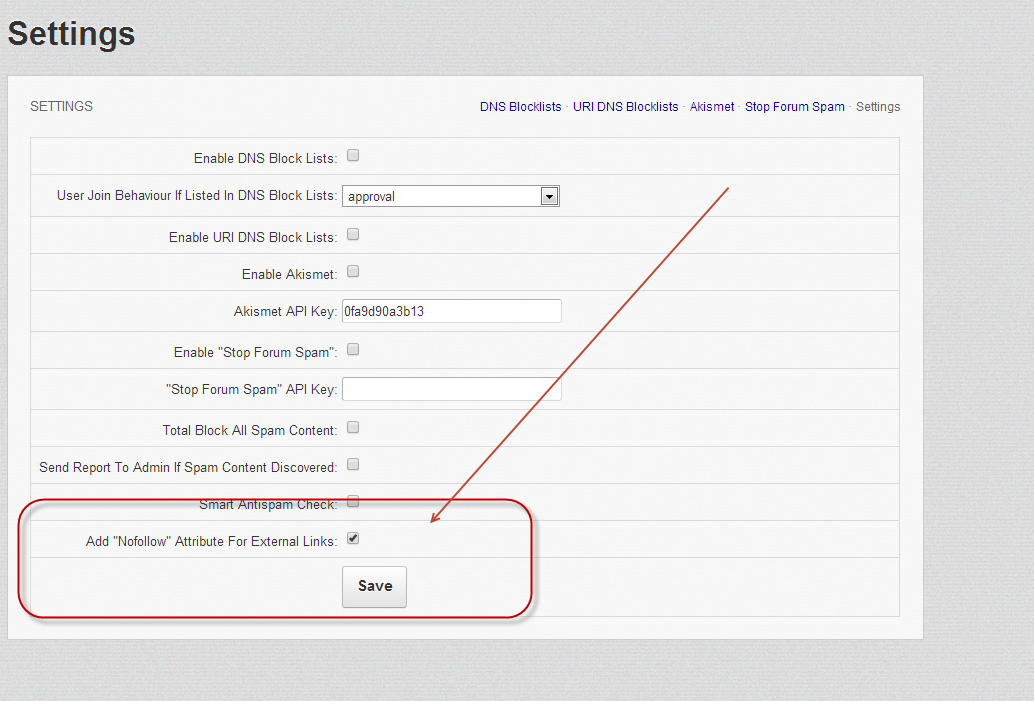This screenshot has width=1034, height=701.
Task: Open the URI DNS Blocklists tab
Action: pos(625,107)
